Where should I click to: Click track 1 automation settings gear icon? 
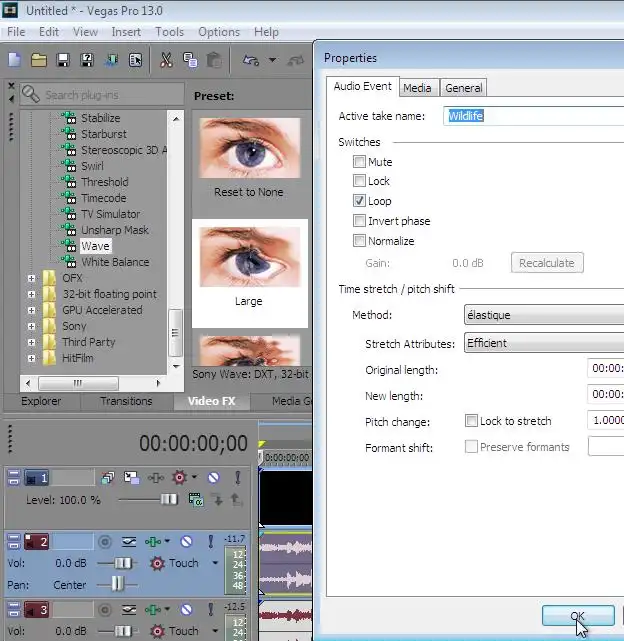point(179,477)
